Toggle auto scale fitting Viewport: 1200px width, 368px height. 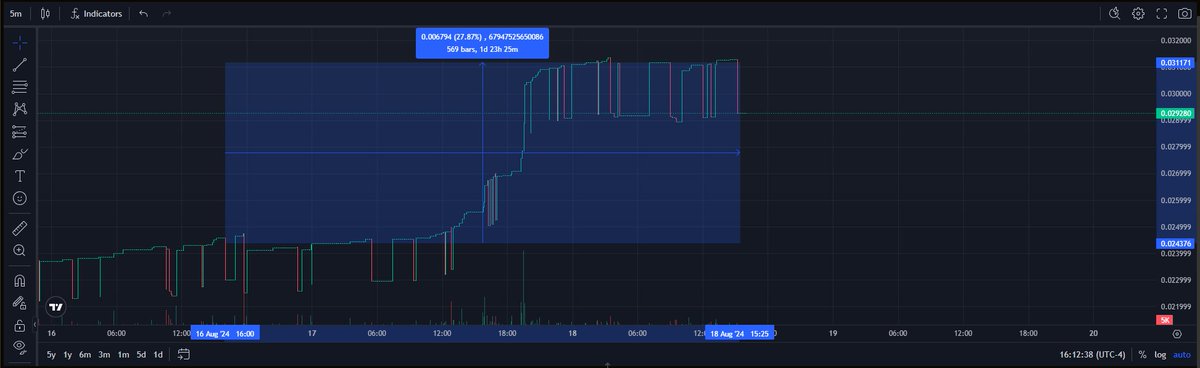(x=1181, y=354)
